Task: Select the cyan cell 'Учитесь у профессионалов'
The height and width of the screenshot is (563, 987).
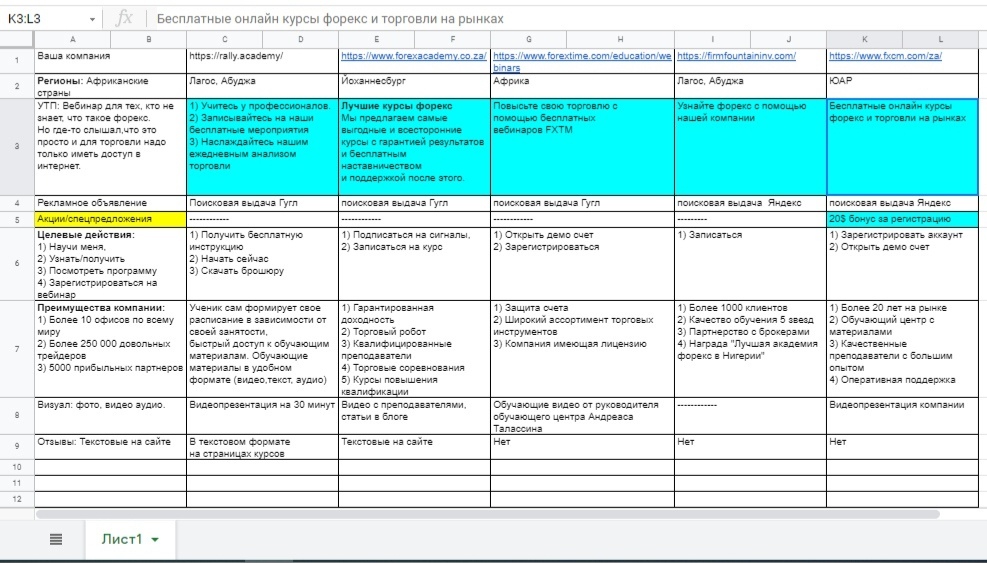Action: point(262,147)
